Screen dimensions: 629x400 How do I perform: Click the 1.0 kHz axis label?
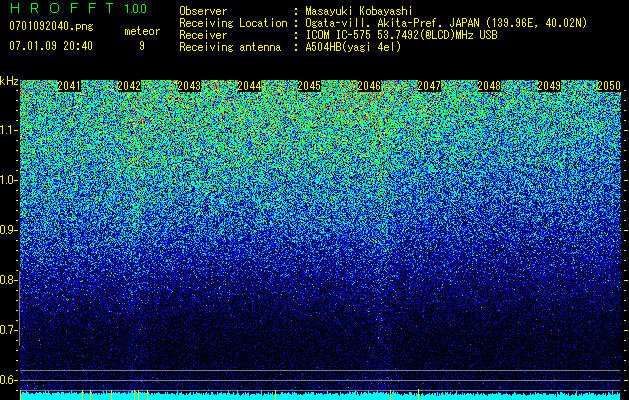tap(8, 180)
